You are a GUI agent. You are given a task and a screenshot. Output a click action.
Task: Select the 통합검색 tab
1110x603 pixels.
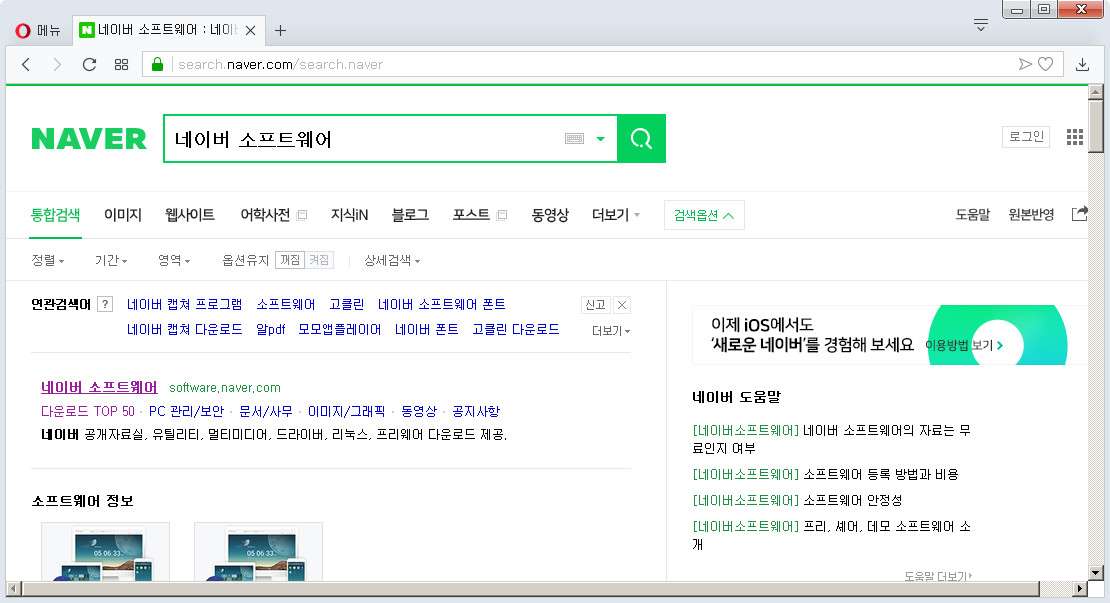(x=55, y=214)
